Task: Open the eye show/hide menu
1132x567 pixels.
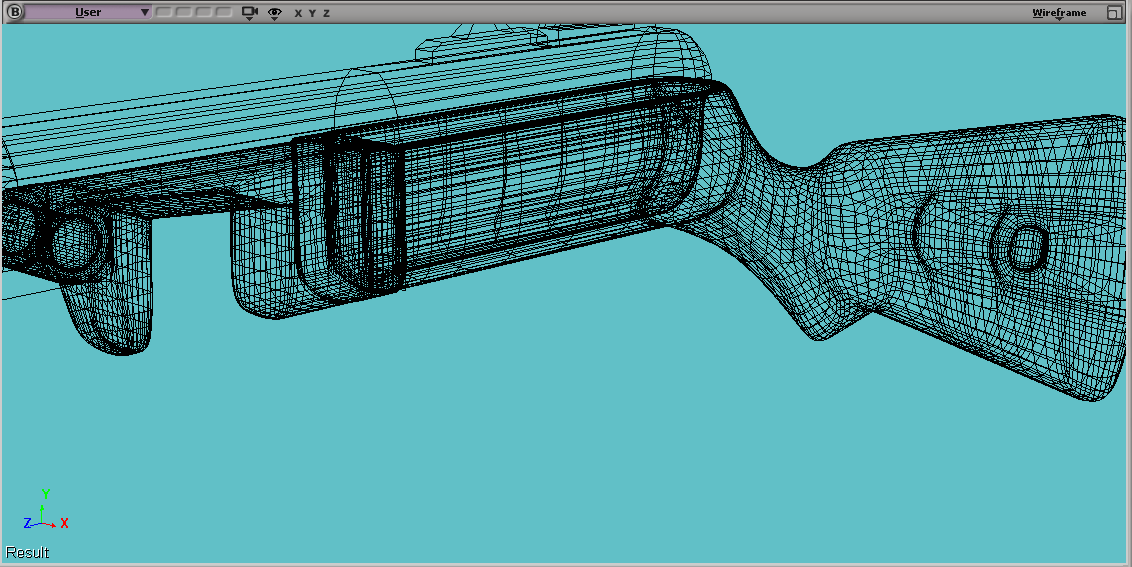Action: coord(274,13)
